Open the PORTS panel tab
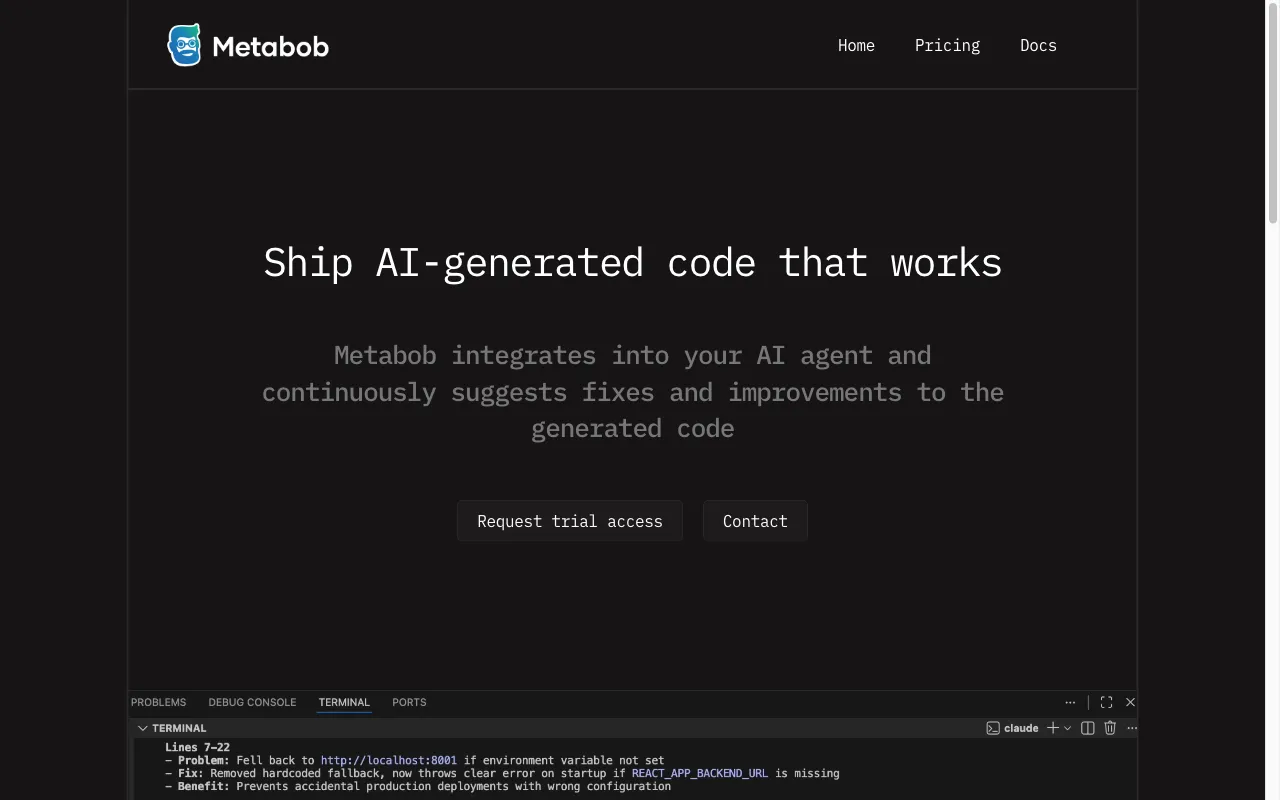 [x=409, y=702]
